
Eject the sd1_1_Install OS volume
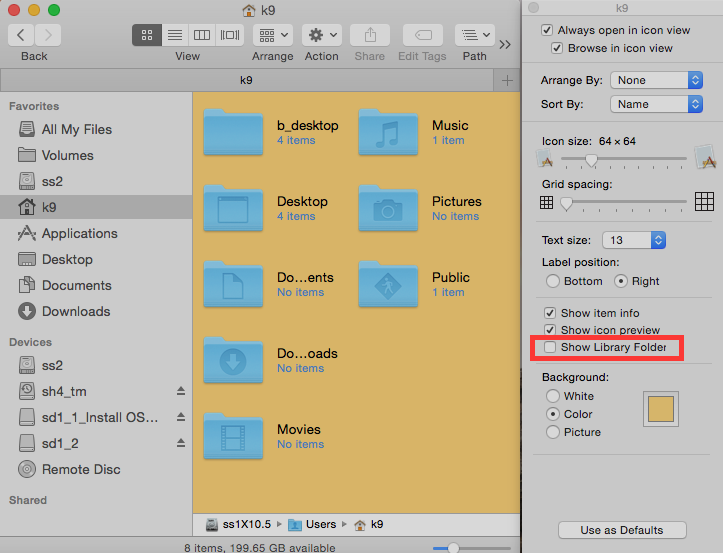point(181,417)
